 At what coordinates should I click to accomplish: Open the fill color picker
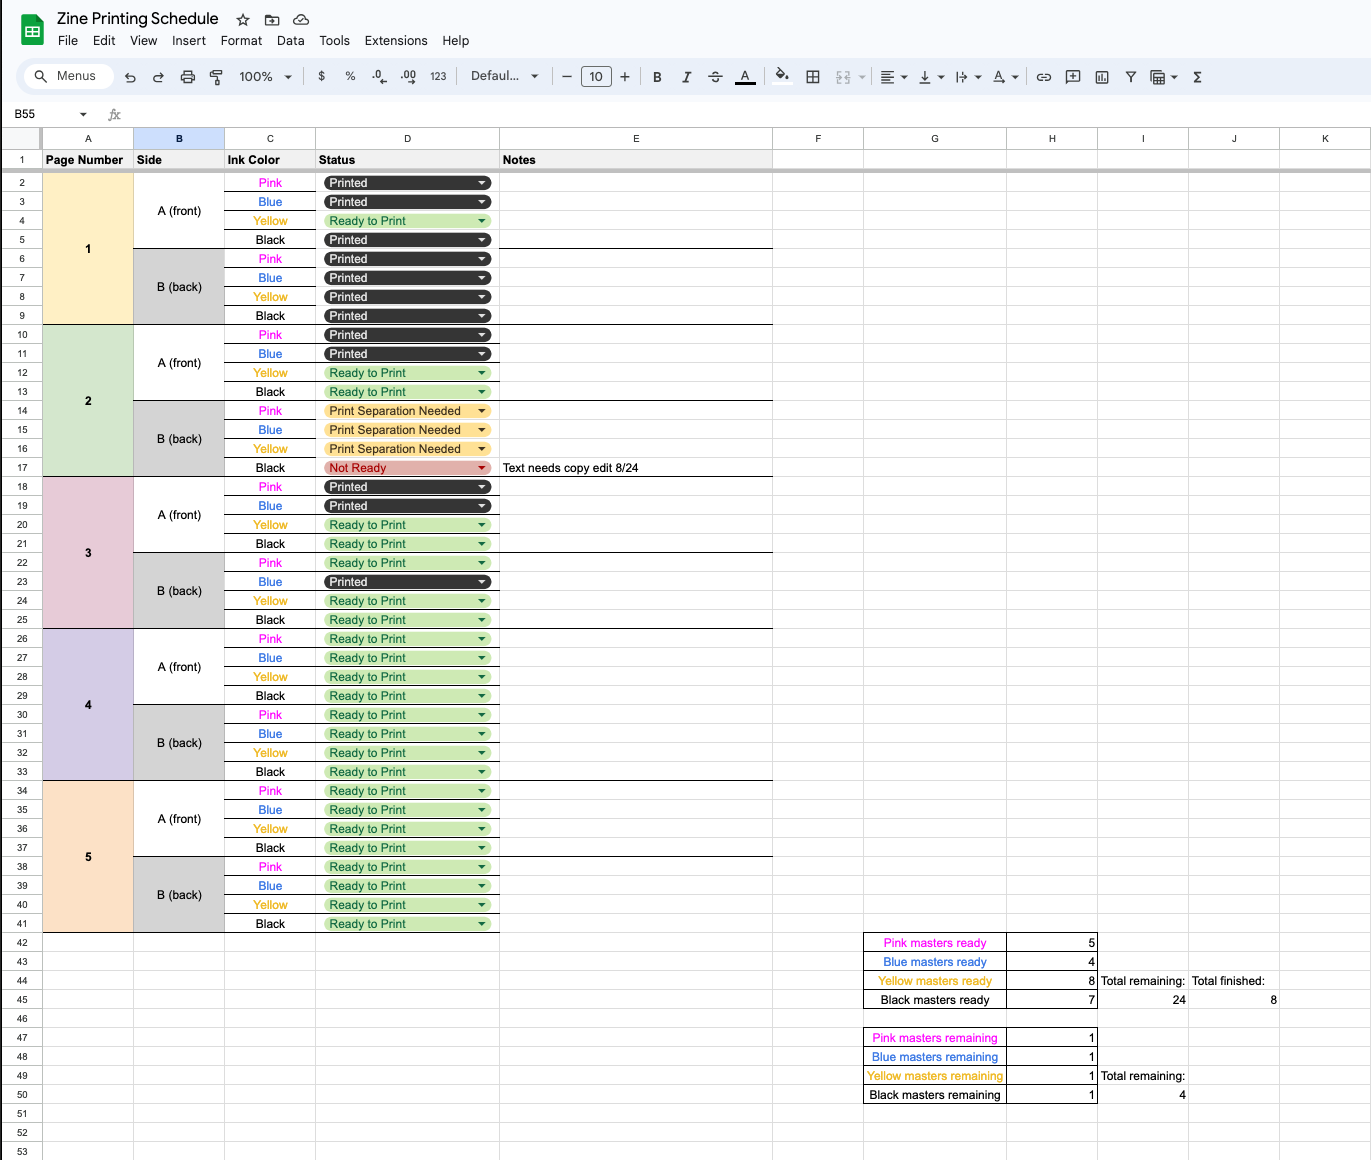tap(782, 76)
